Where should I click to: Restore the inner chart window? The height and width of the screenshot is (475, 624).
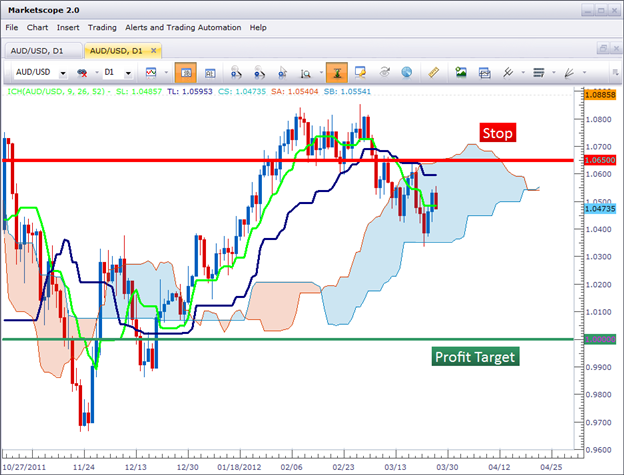tap(603, 48)
